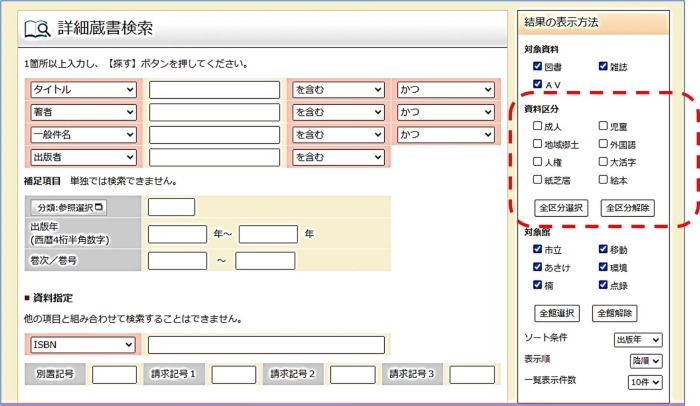The height and width of the screenshot is (406, 700).
Task: Toggle the 雑誌 checkbox
Action: point(603,66)
